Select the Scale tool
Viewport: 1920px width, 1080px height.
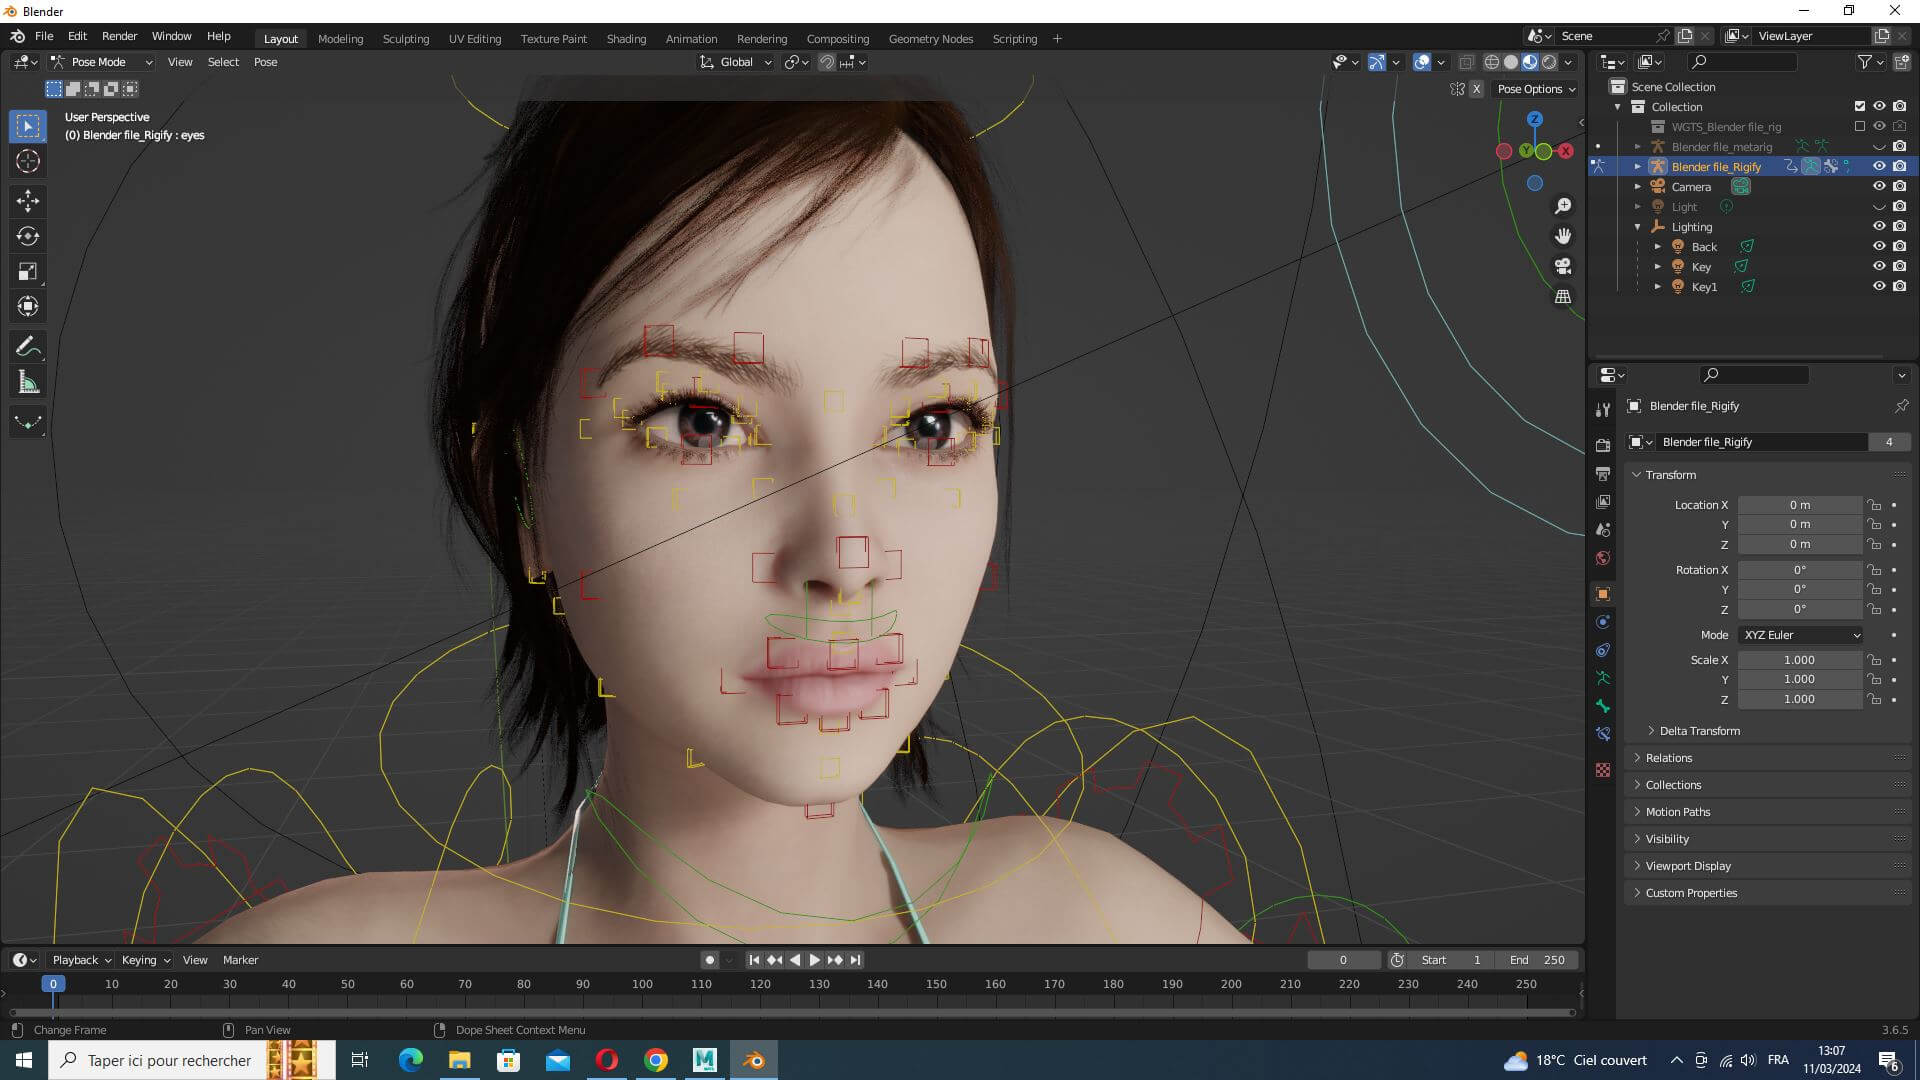tap(28, 272)
